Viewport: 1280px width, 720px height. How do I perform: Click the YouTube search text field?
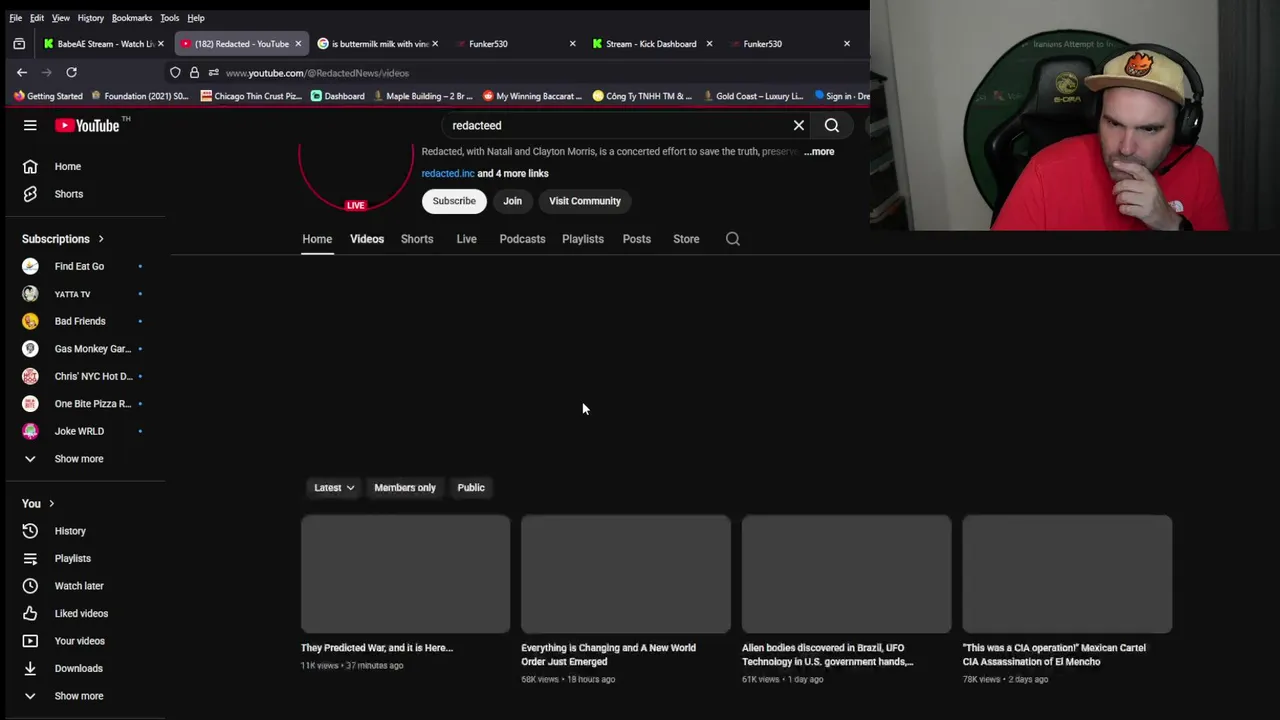tap(615, 125)
